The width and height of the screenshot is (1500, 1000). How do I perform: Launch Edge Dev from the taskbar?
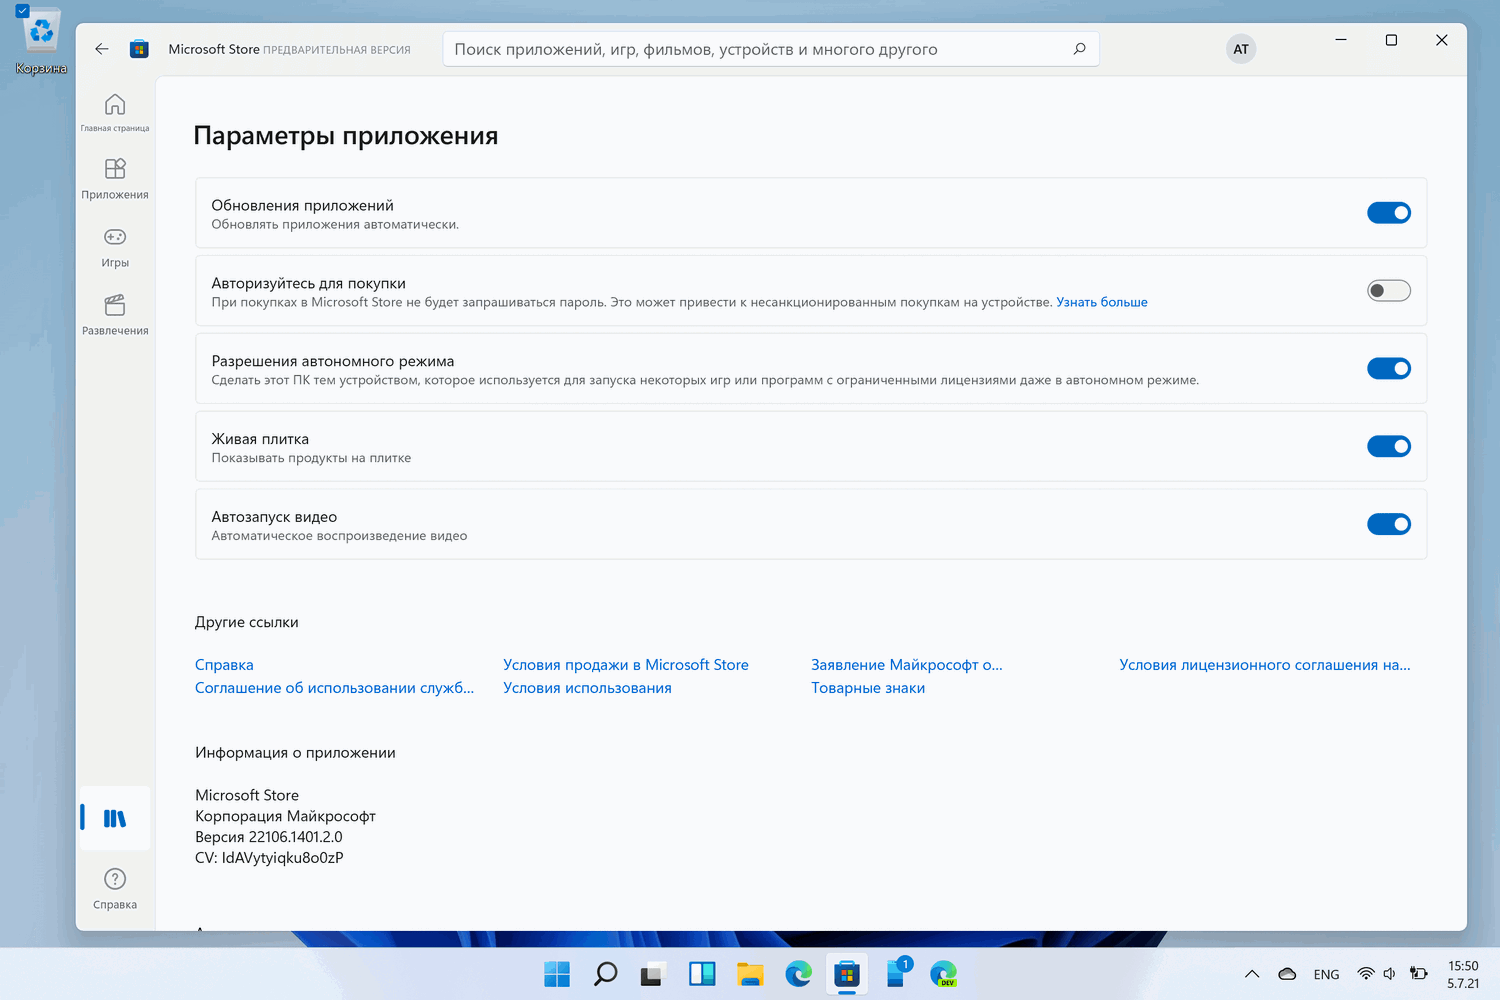coord(943,974)
